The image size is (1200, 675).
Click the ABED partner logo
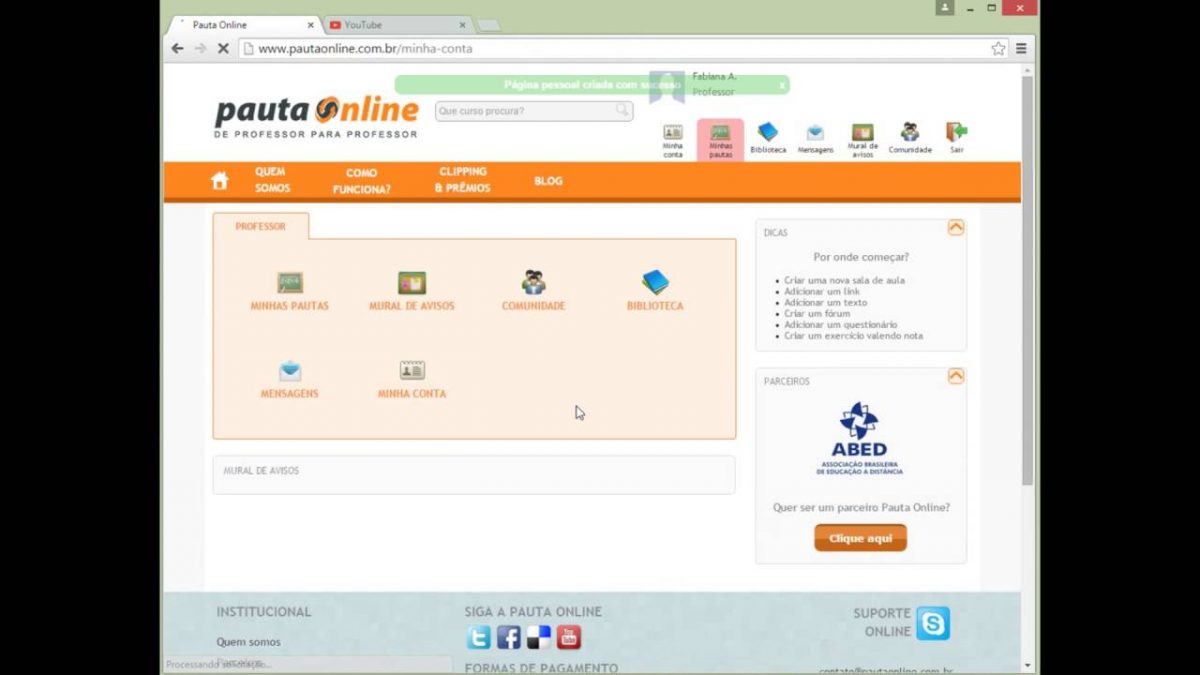pos(859,439)
